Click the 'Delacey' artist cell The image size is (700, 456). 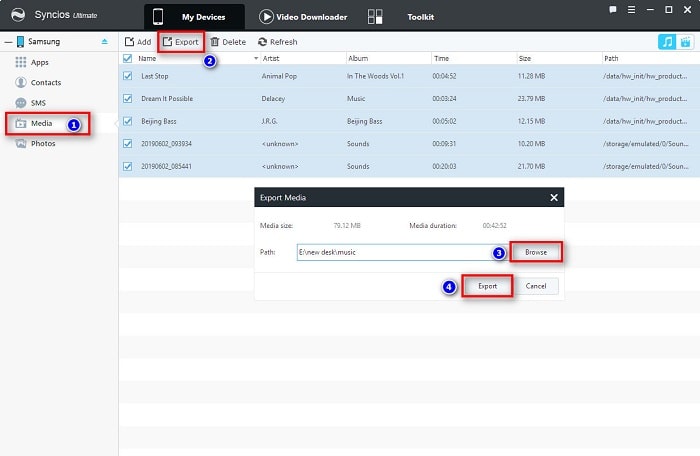[273, 99]
